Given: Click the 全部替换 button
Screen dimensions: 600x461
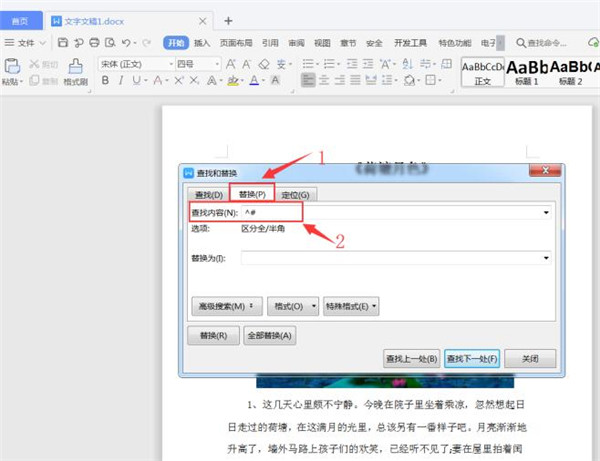Looking at the screenshot, I should pyautogui.click(x=269, y=336).
